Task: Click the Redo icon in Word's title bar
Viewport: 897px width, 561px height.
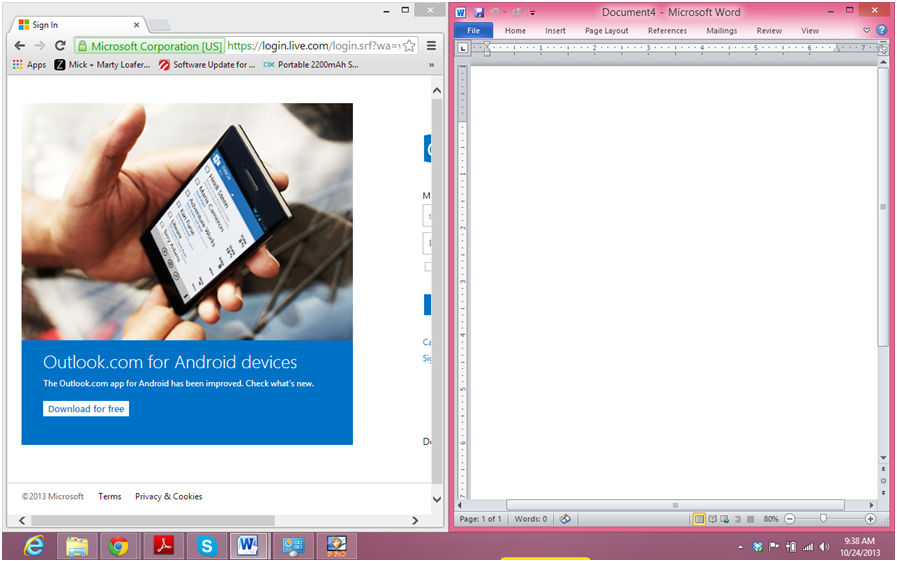Action: coord(517,12)
